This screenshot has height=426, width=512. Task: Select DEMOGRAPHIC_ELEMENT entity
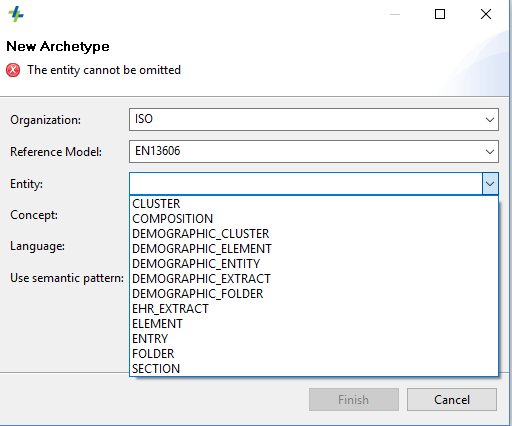click(314, 249)
